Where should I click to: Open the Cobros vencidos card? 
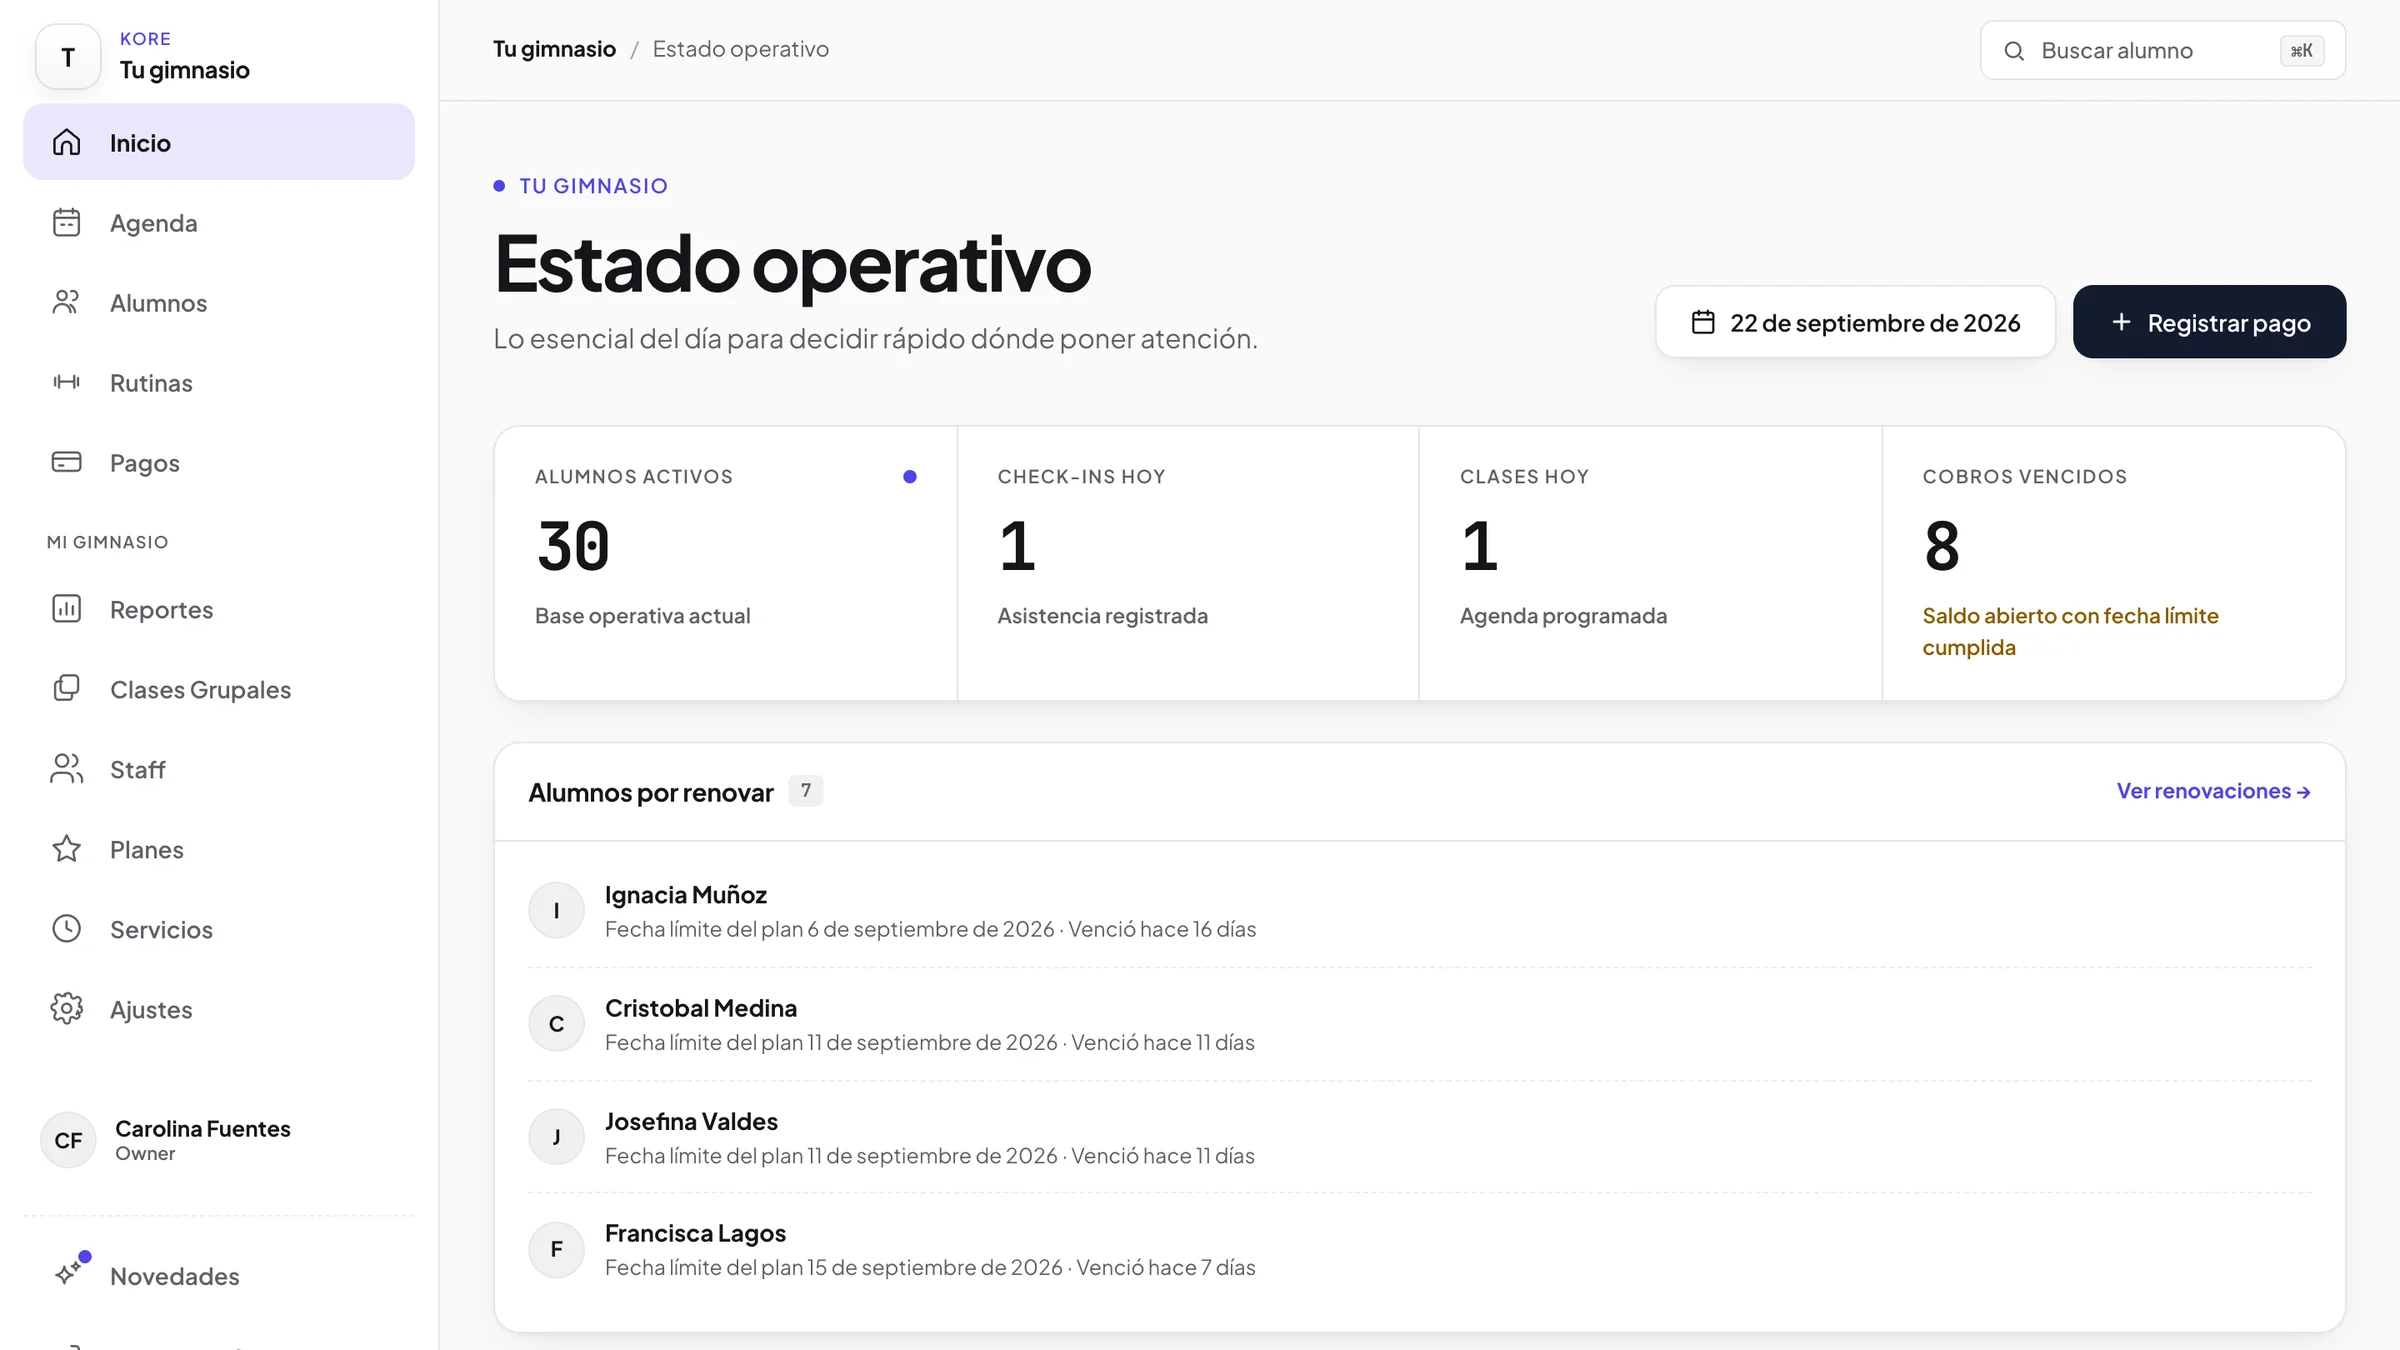point(2113,563)
